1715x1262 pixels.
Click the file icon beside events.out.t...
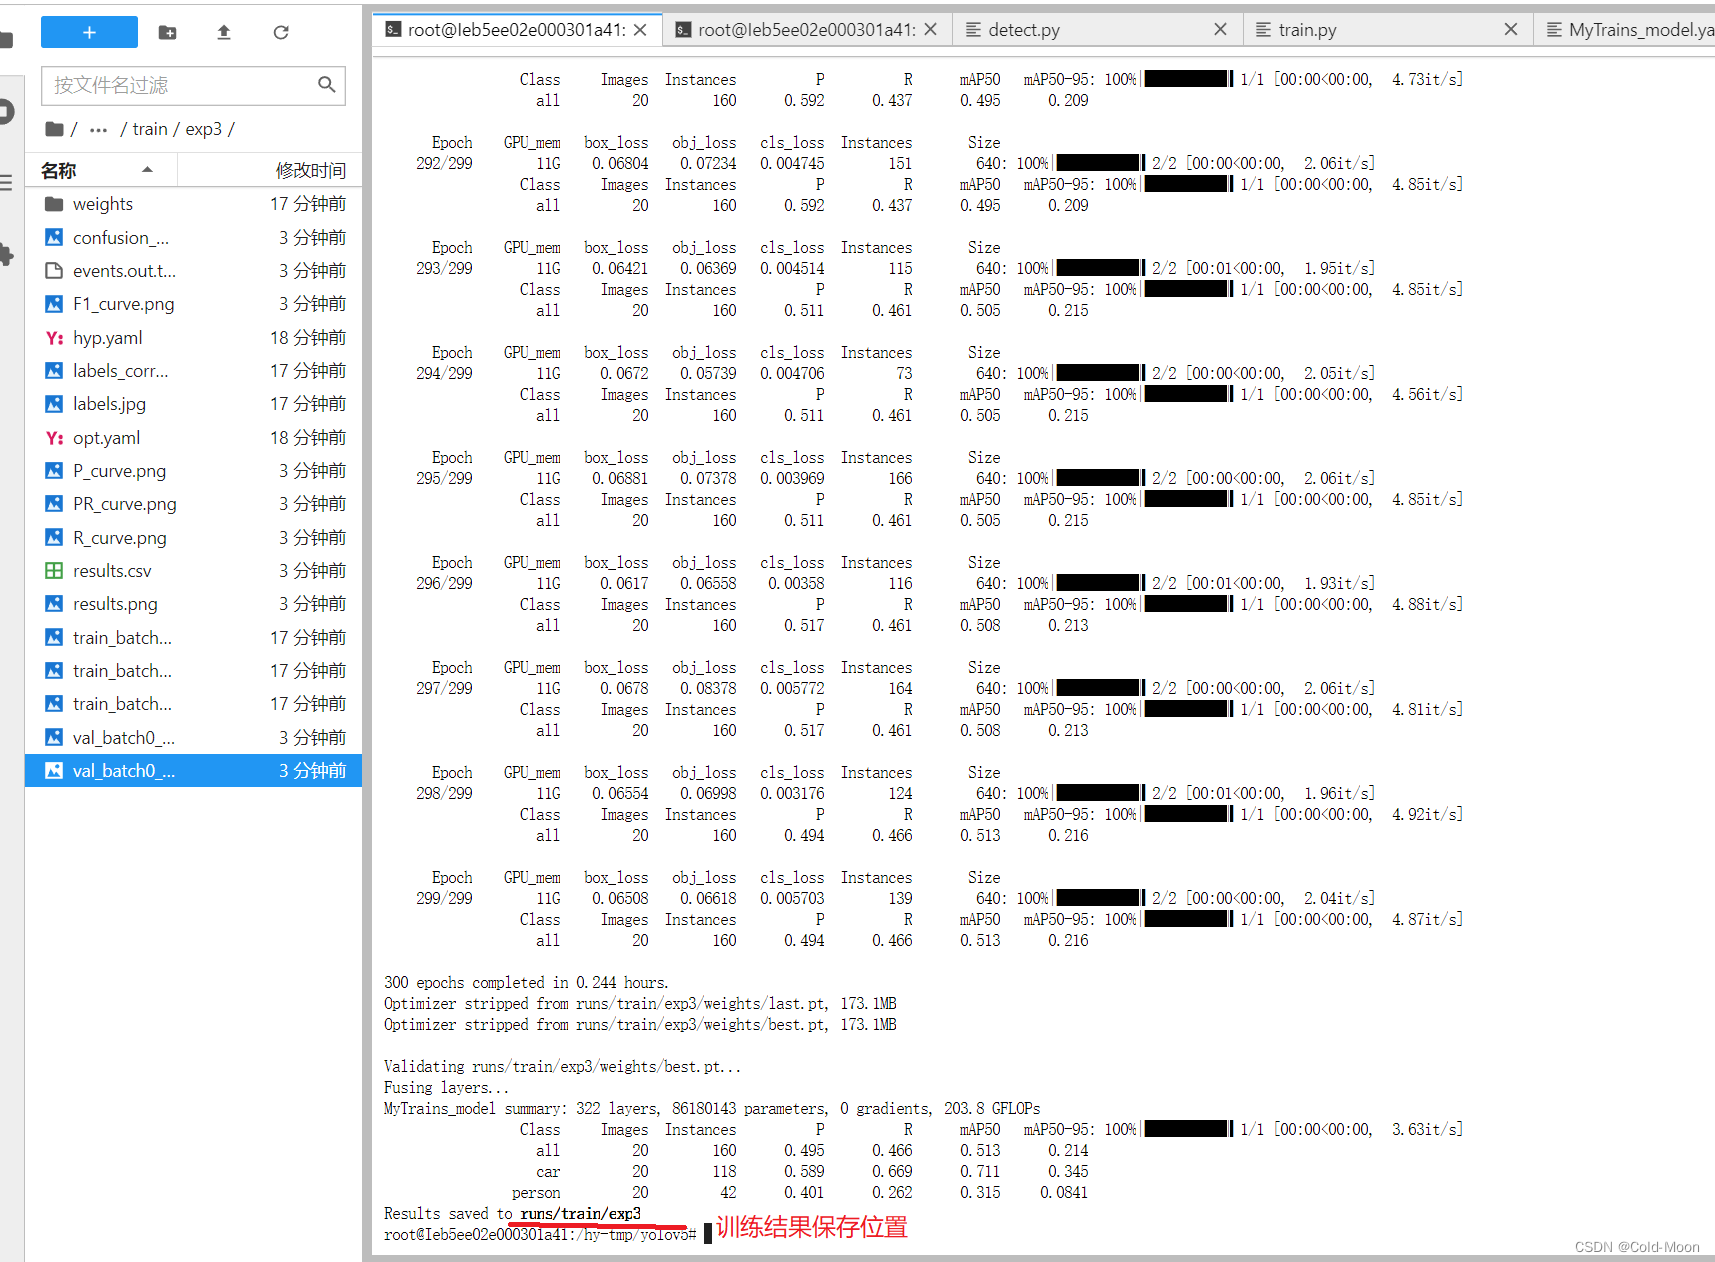(x=54, y=271)
